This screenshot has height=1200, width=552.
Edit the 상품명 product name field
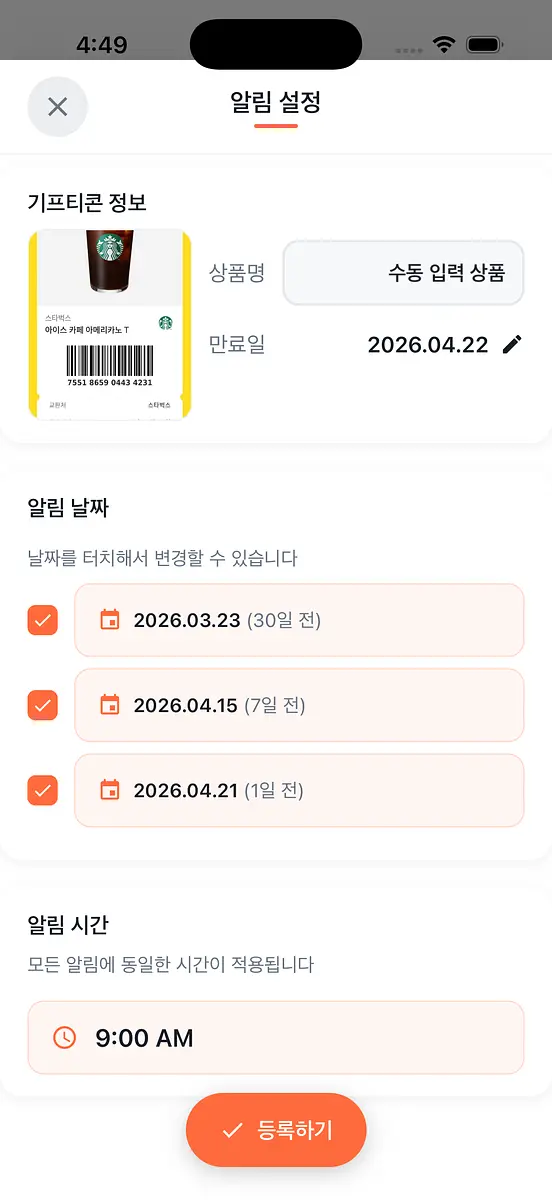(404, 272)
